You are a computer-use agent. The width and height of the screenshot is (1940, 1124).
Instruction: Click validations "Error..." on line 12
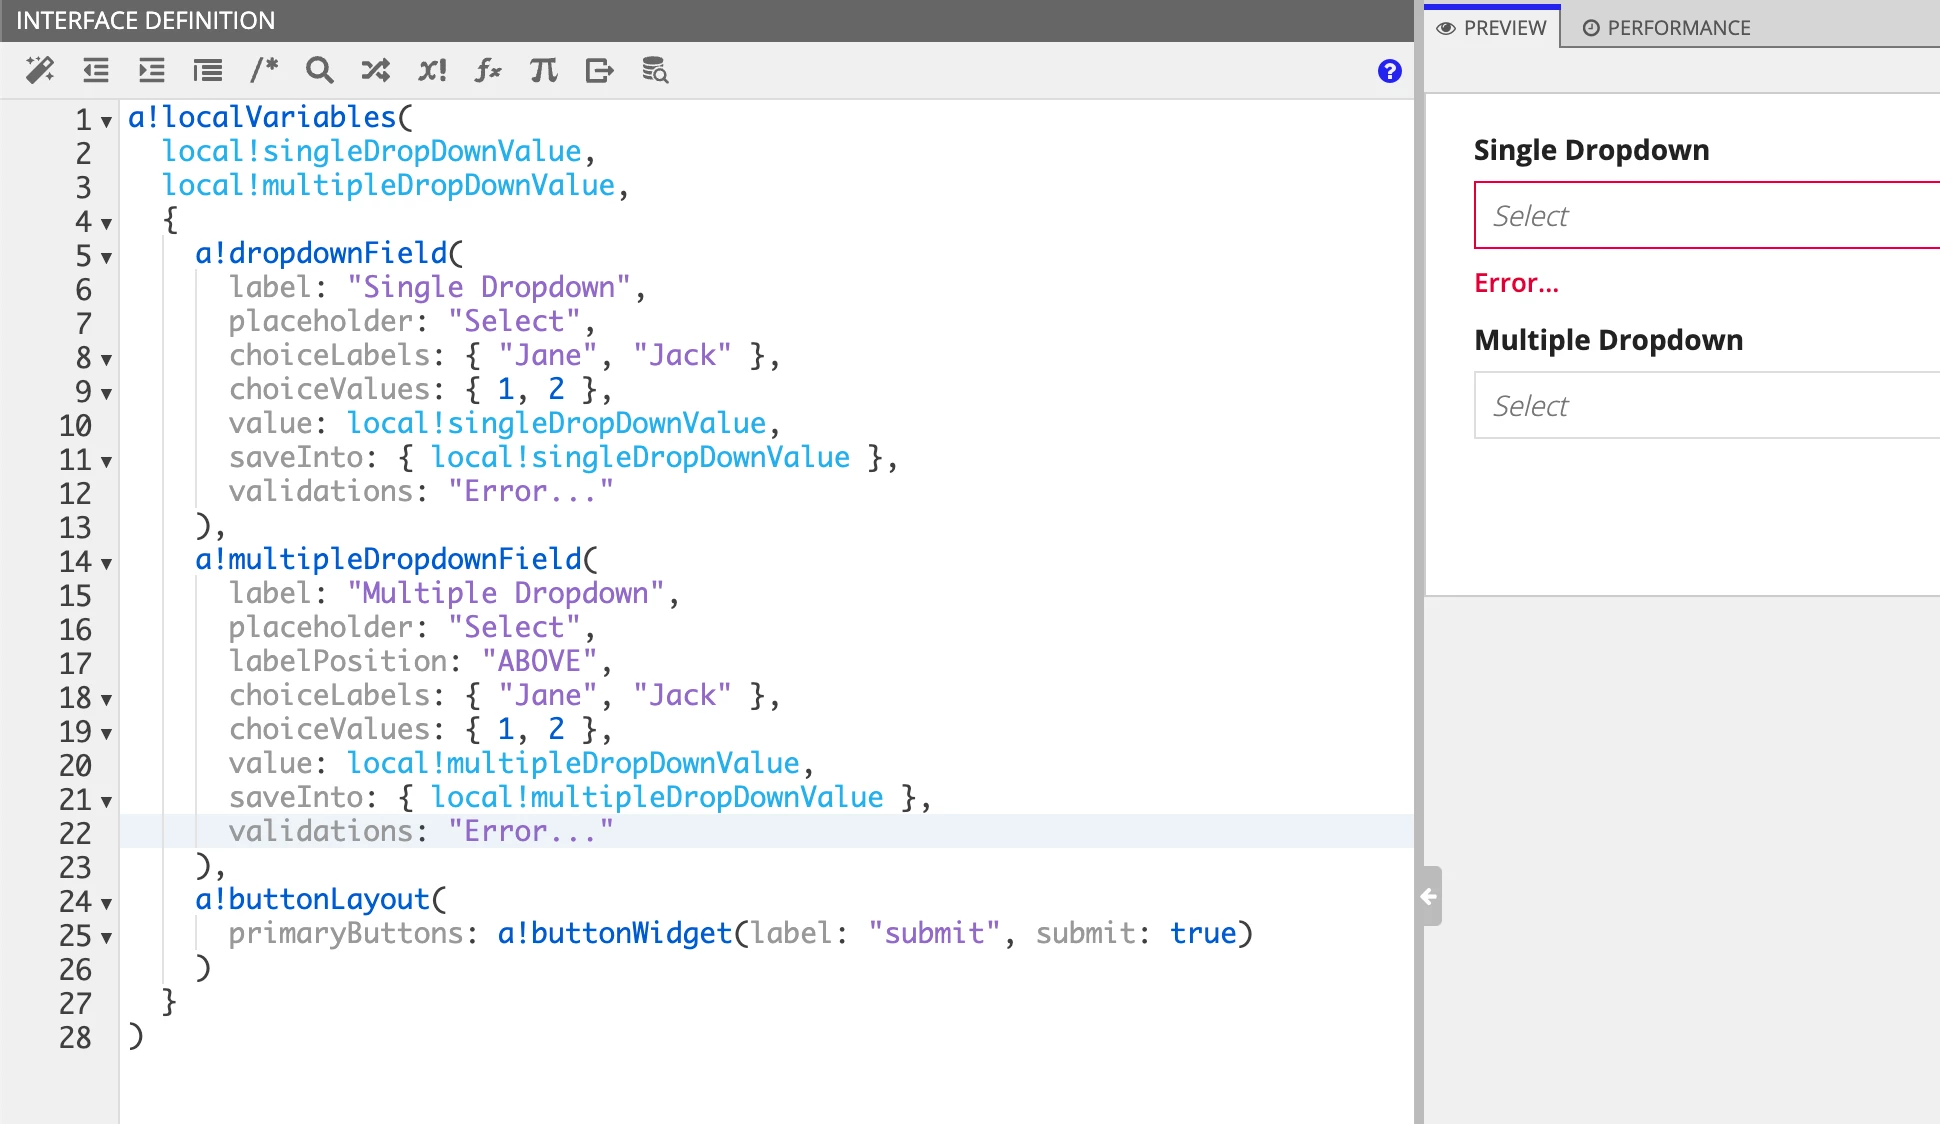coord(531,492)
